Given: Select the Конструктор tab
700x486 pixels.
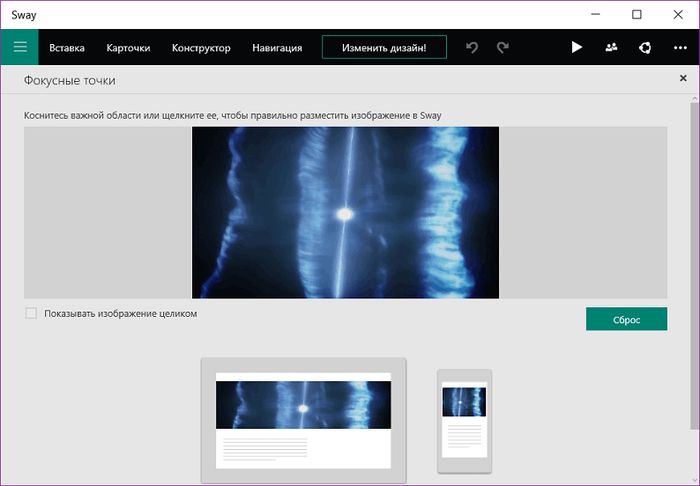Looking at the screenshot, I should pyautogui.click(x=201, y=47).
